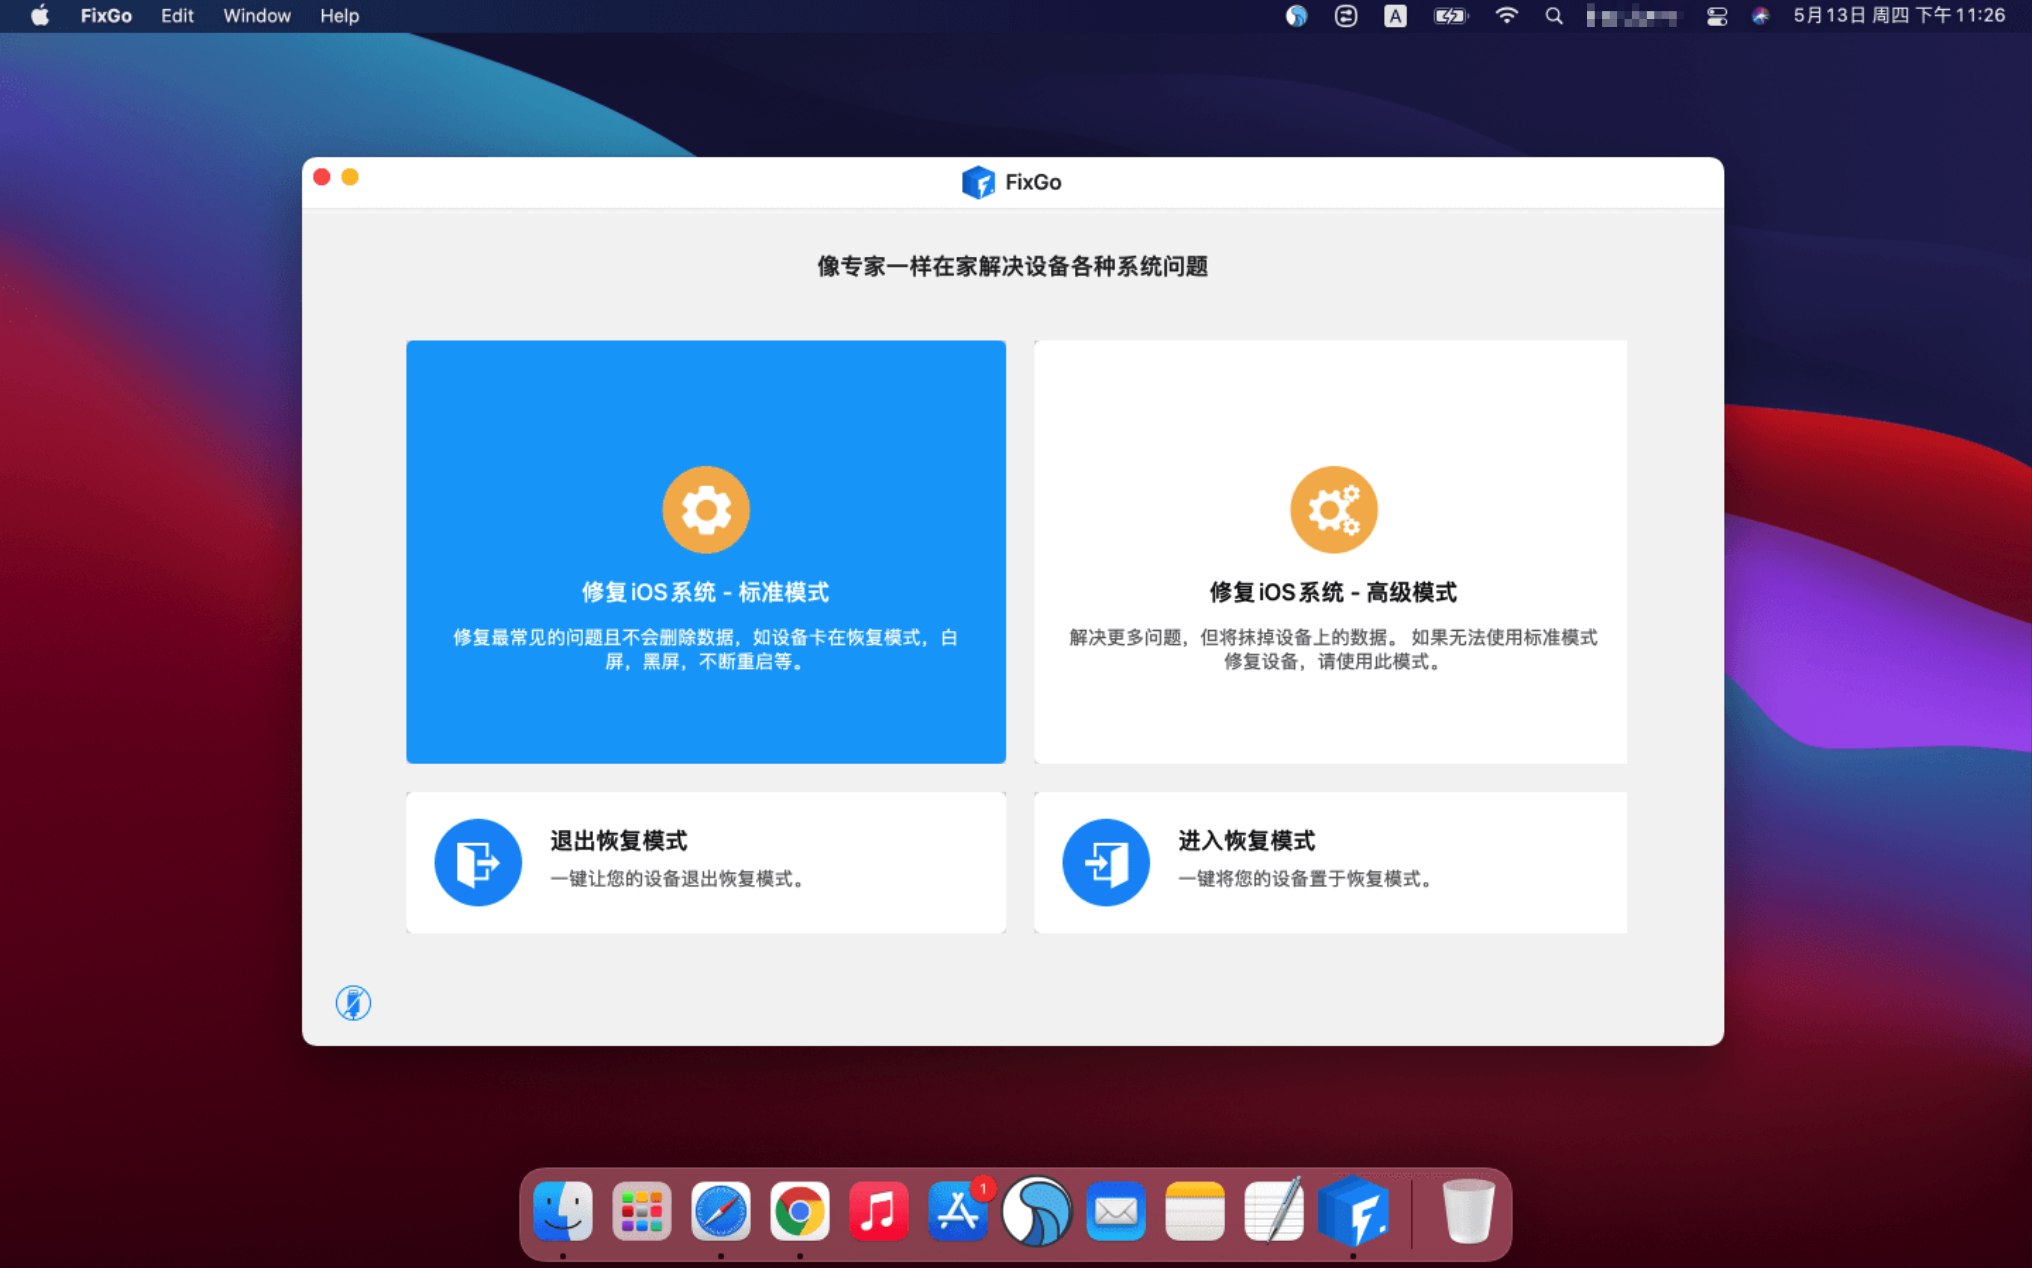Image resolution: width=2032 pixels, height=1268 pixels.
Task: Click the orange gear icon for standard mode
Action: [705, 509]
